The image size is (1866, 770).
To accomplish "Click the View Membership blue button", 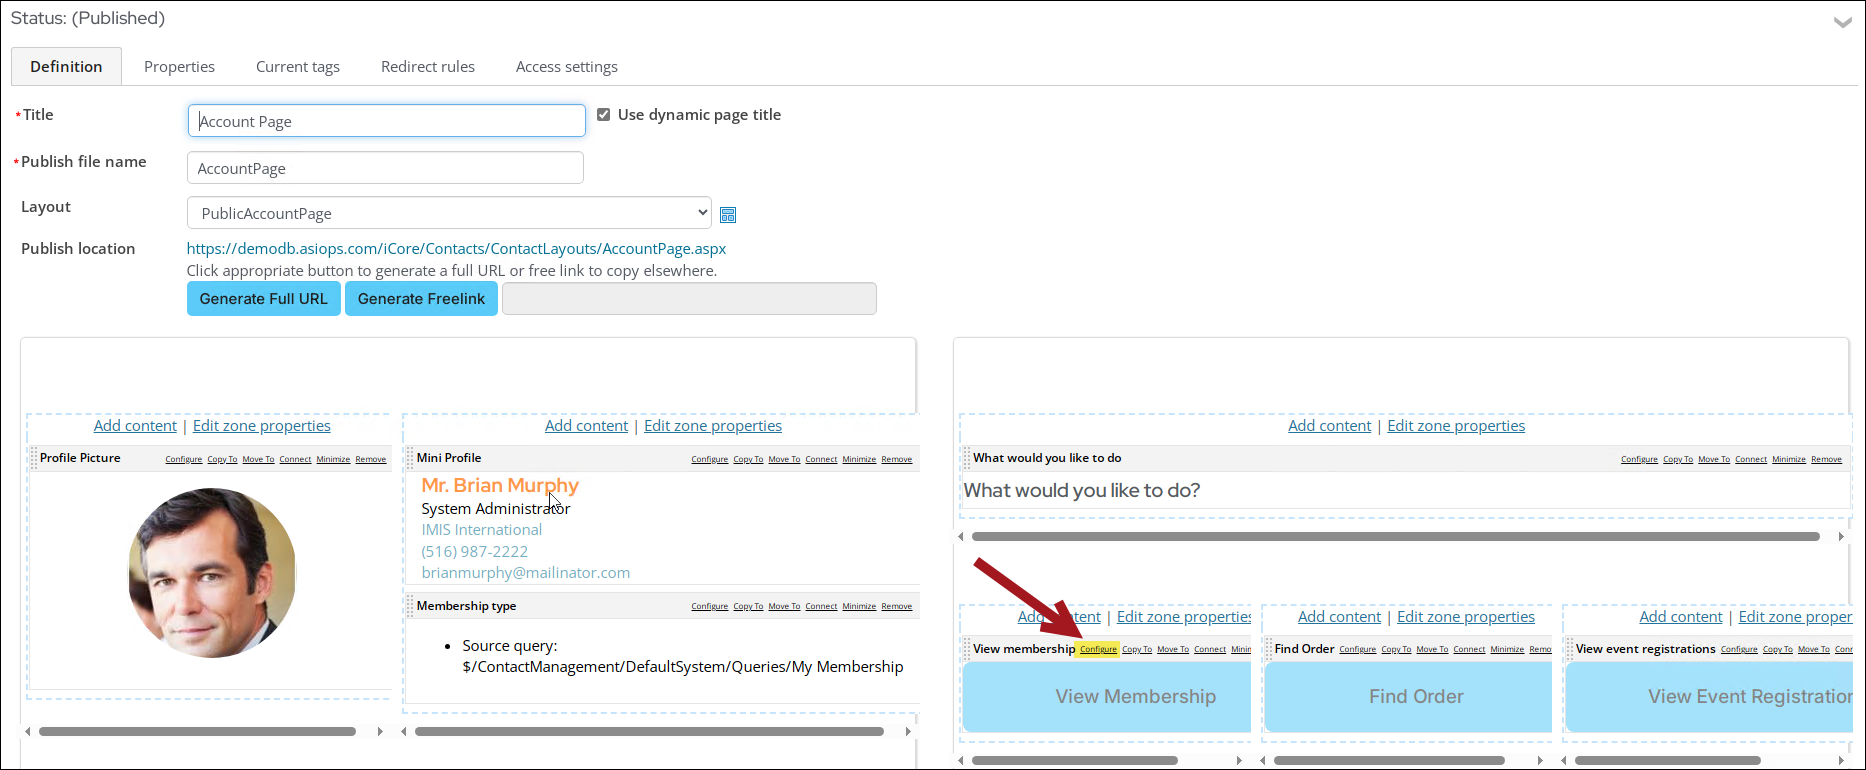I will point(1107,697).
